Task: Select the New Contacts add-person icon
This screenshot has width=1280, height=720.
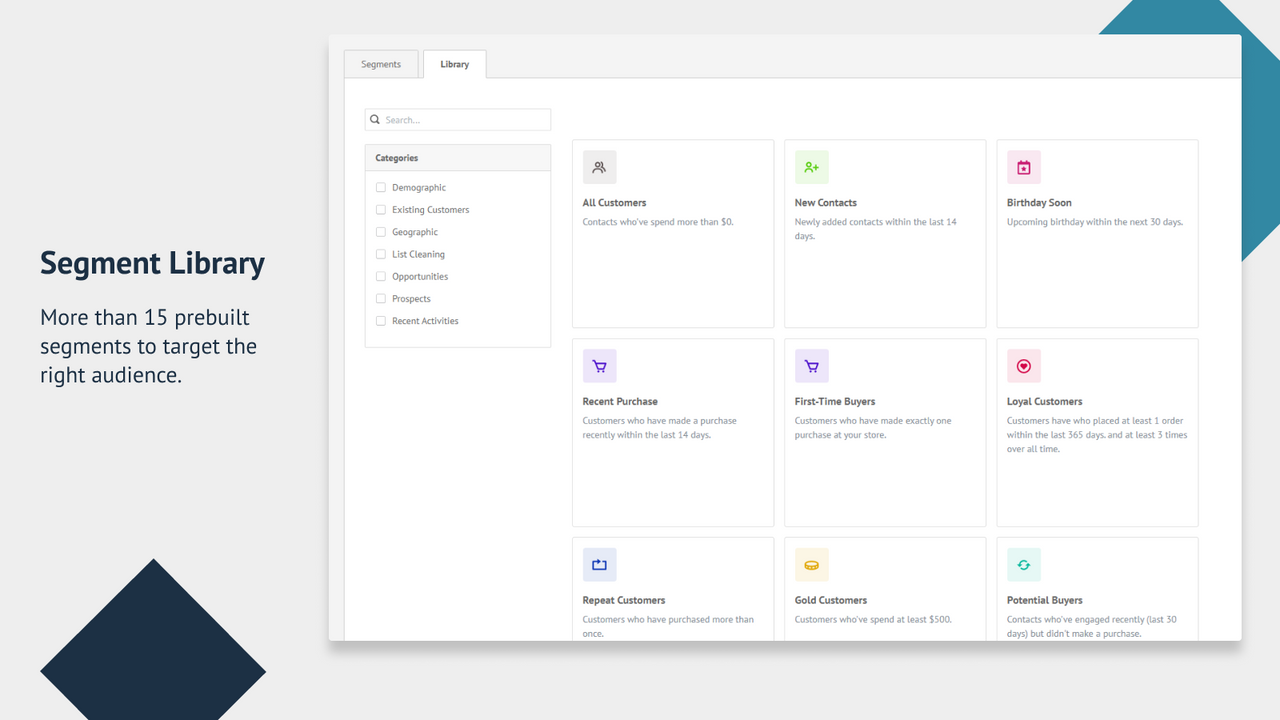Action: (x=811, y=167)
